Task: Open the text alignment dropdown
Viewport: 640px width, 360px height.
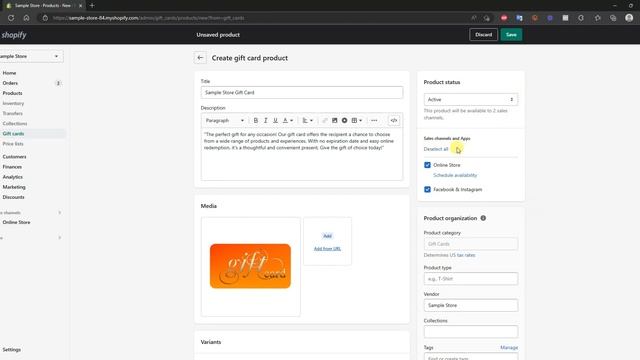Action: click(307, 120)
